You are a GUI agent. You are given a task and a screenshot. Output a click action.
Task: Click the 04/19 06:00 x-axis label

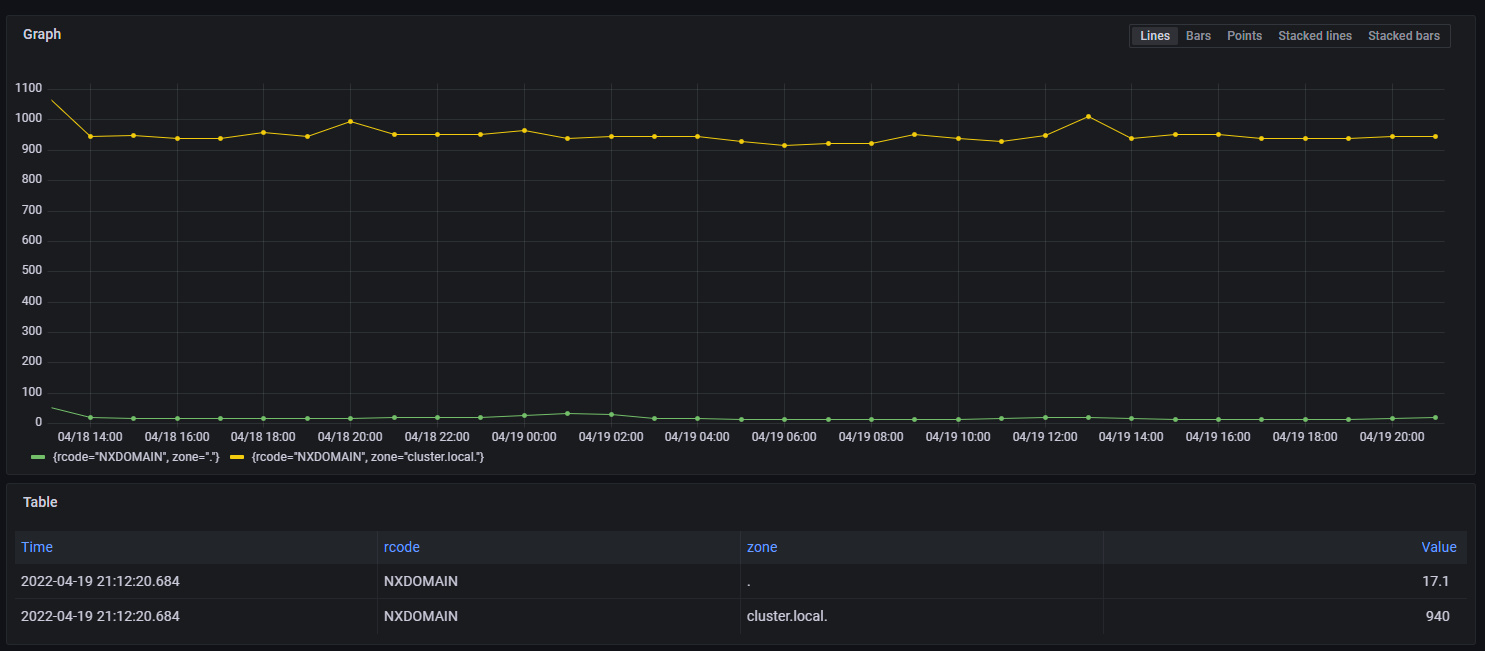tap(784, 437)
